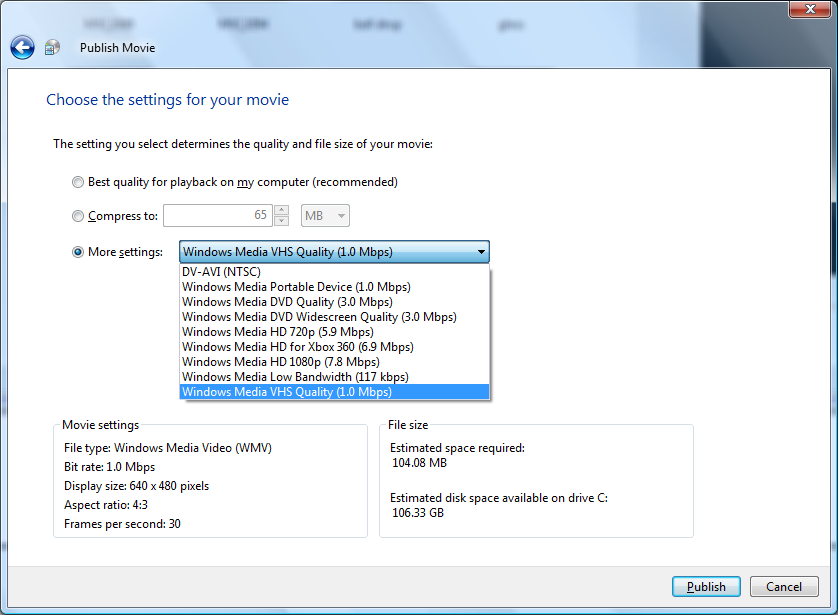Click 'Choose the settings for your movie' heading
838x615 pixels.
167,100
